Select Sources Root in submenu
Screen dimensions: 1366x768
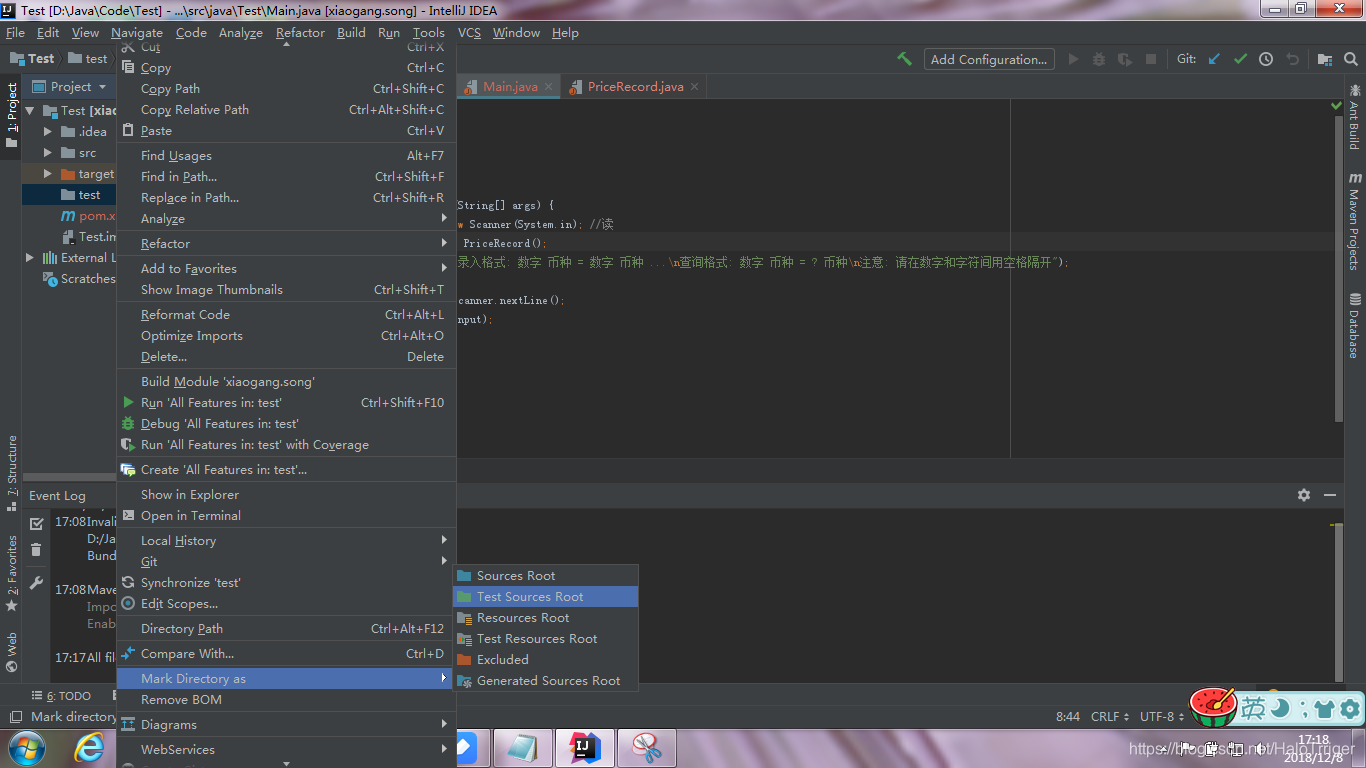(545, 575)
